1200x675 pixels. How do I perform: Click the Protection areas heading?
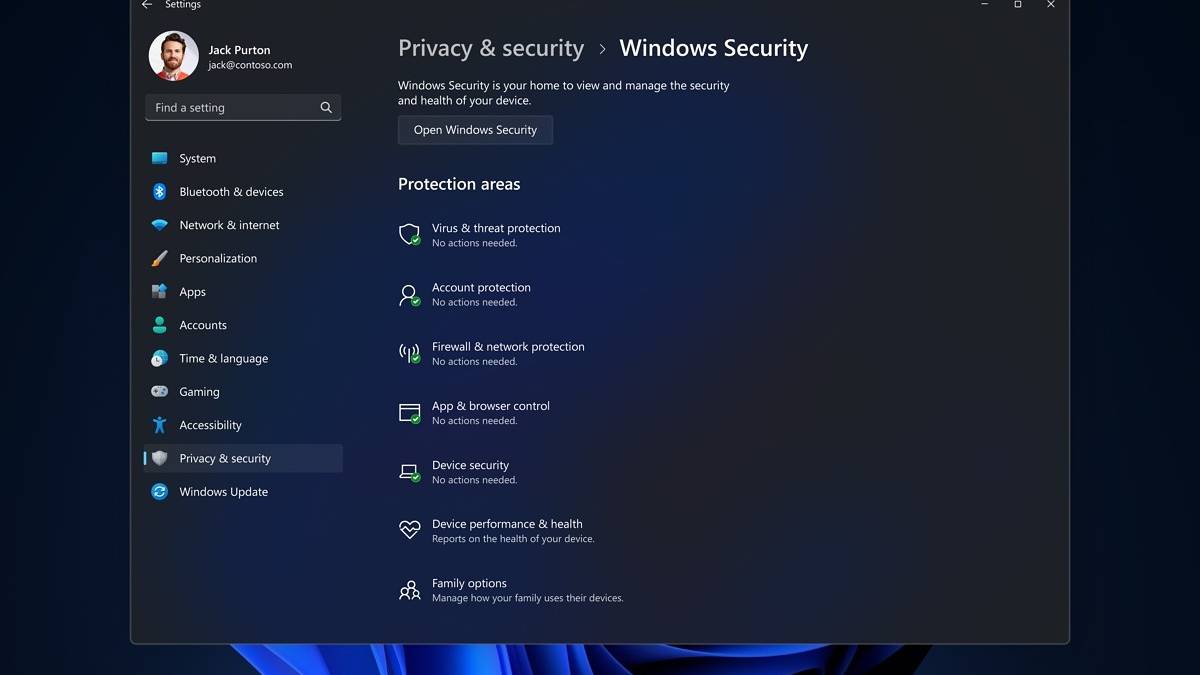459,184
